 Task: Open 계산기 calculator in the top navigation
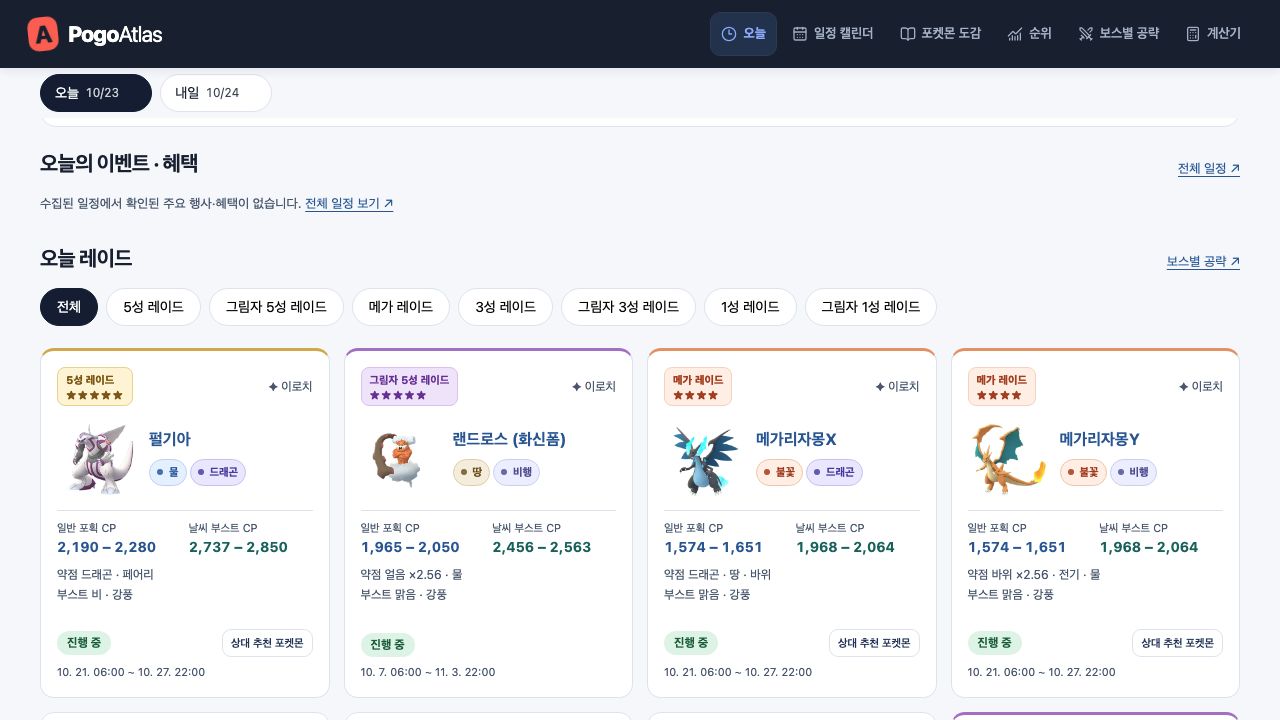tap(1213, 34)
